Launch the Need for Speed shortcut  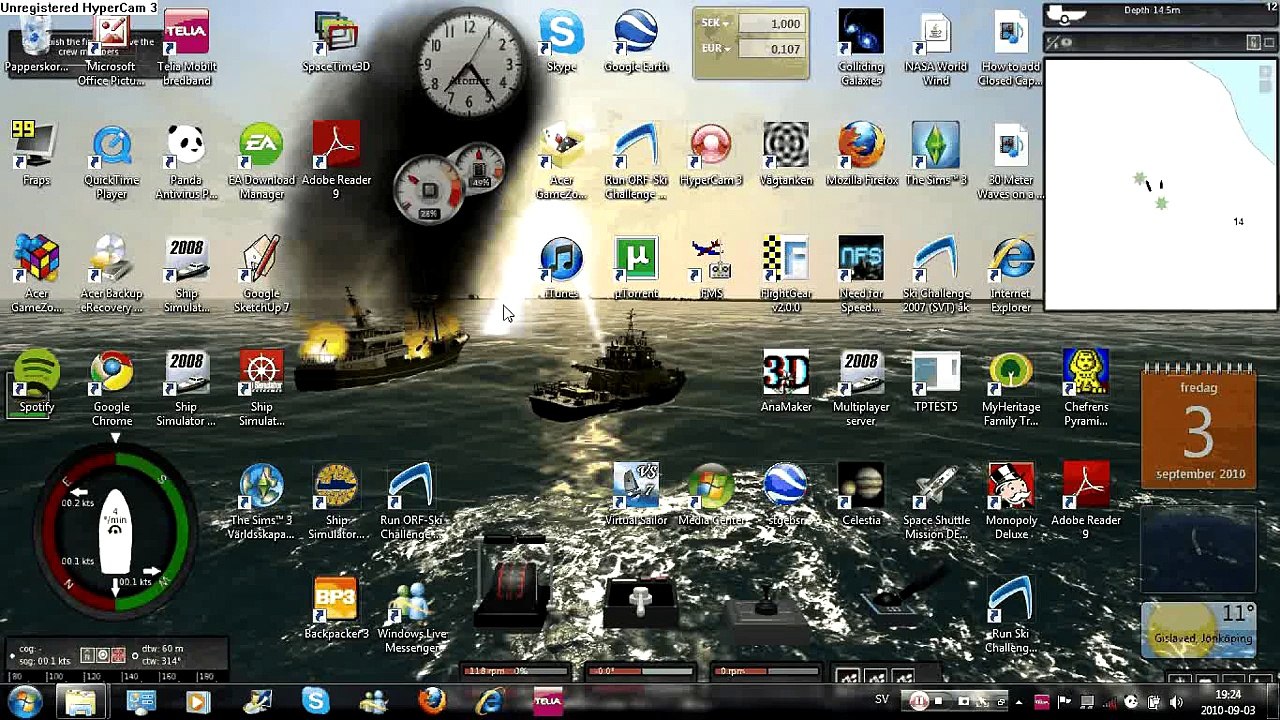(x=861, y=275)
